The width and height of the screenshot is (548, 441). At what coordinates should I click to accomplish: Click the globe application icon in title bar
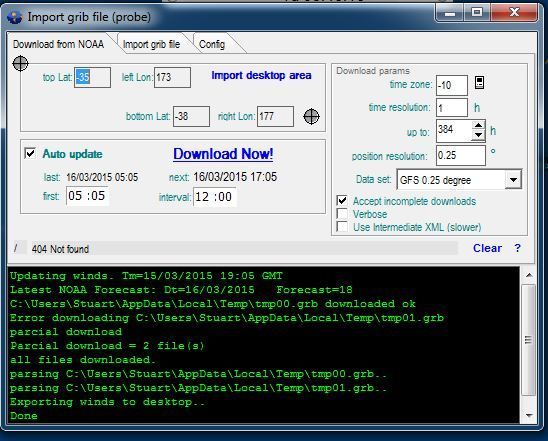point(15,17)
